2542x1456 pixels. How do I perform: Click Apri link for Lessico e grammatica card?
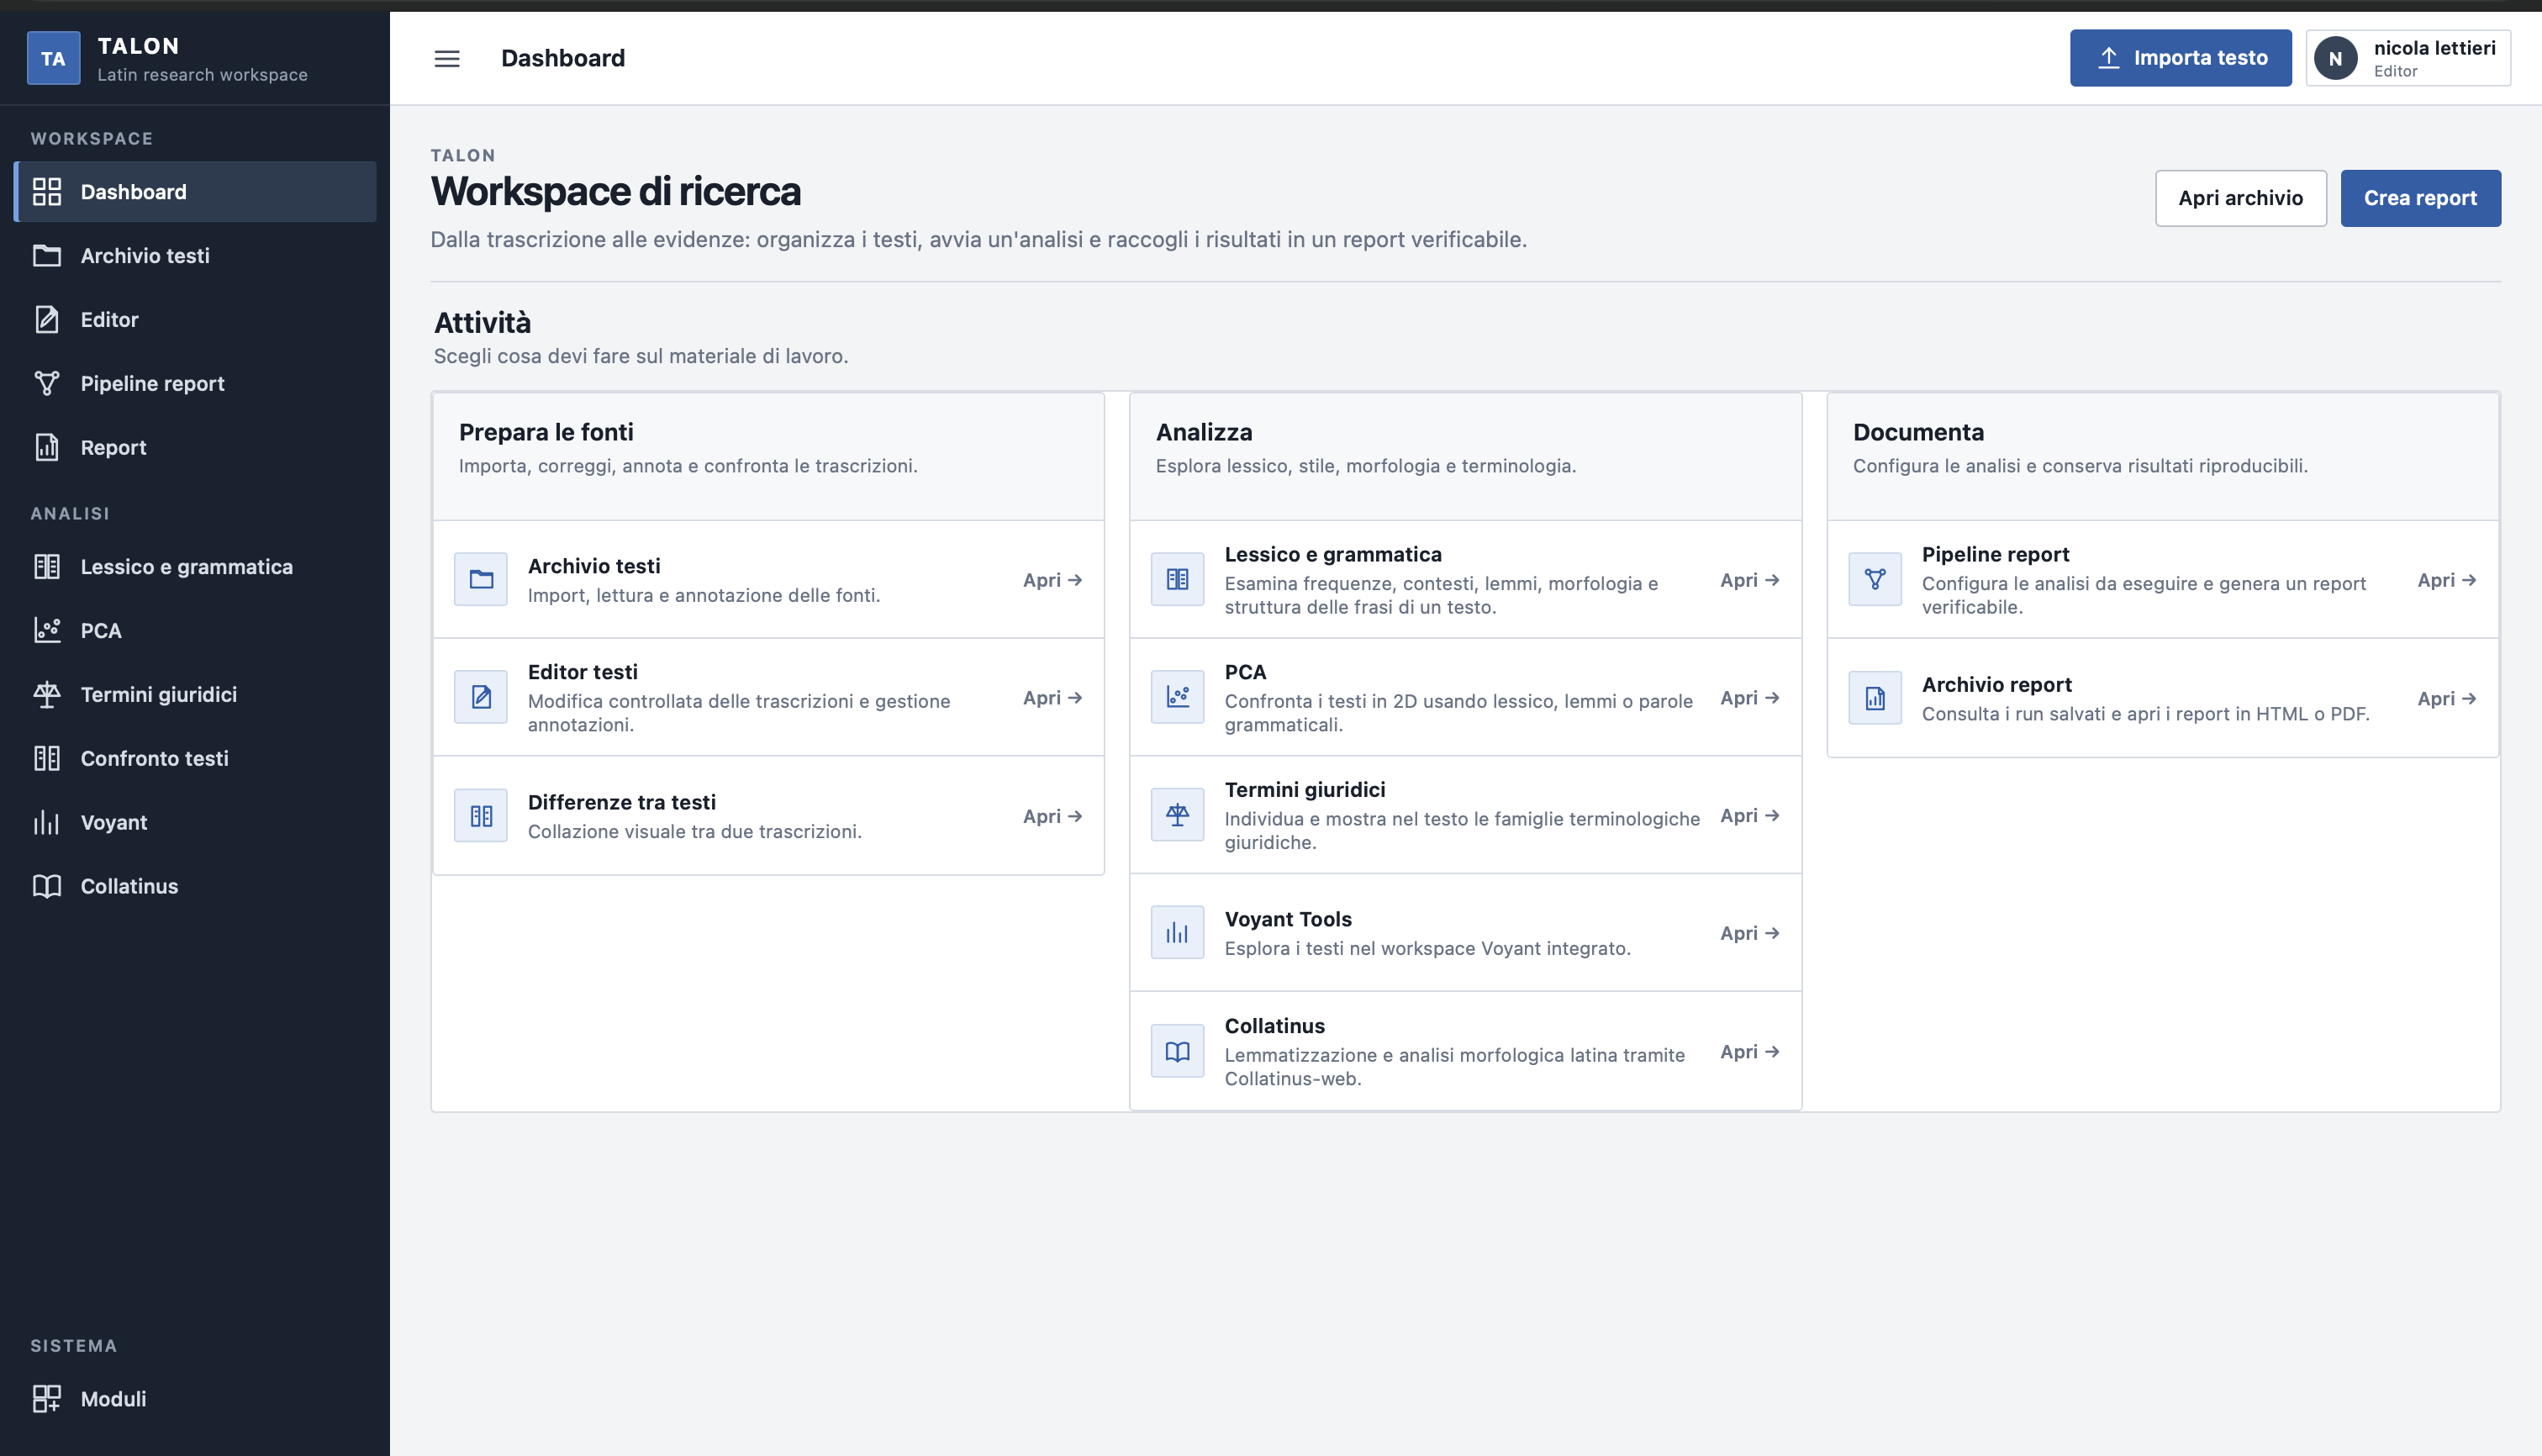(x=1749, y=580)
